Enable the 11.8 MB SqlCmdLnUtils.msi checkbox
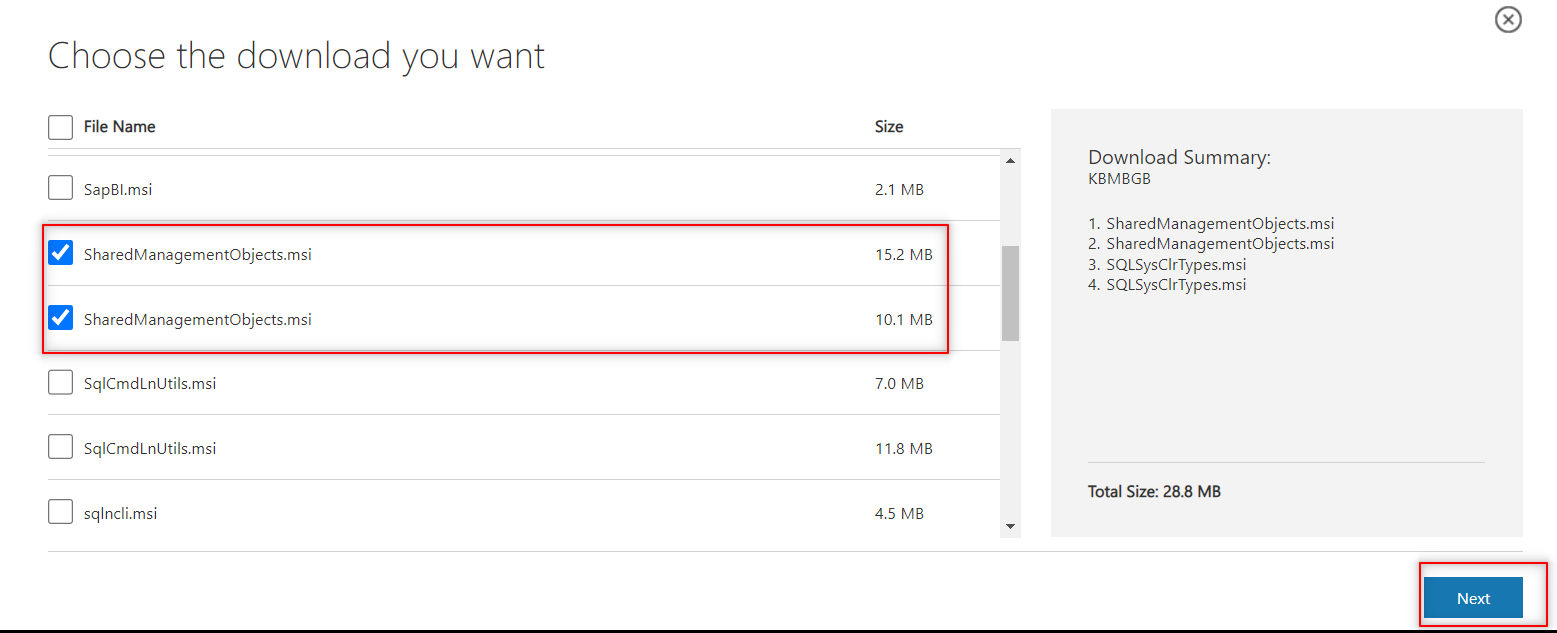The height and width of the screenshot is (633, 1557). click(x=61, y=447)
